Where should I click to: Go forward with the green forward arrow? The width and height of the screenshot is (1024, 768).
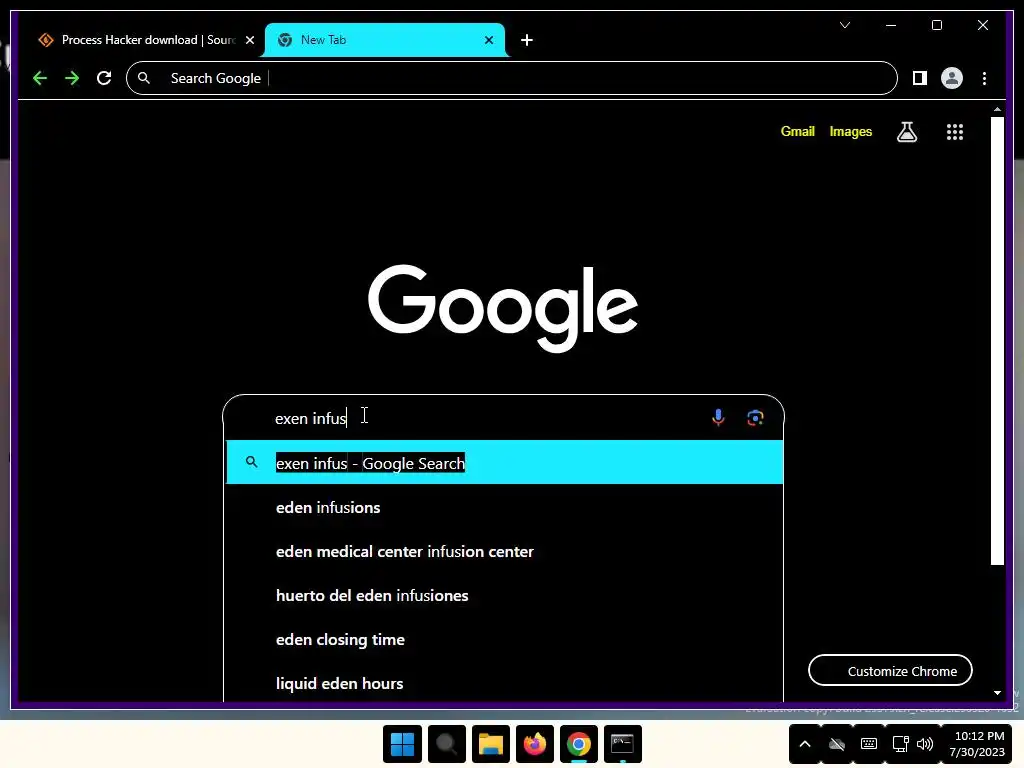(72, 78)
